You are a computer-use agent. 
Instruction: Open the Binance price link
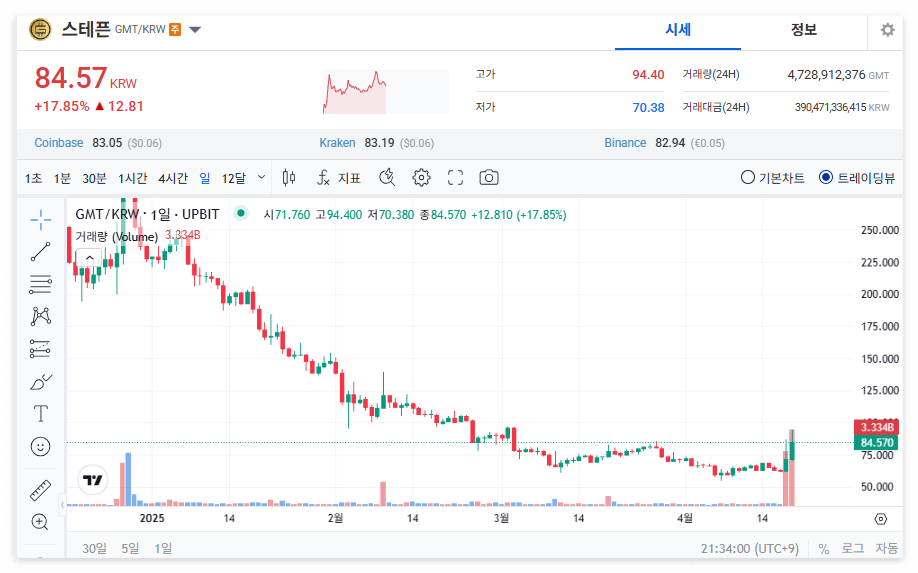coord(625,143)
